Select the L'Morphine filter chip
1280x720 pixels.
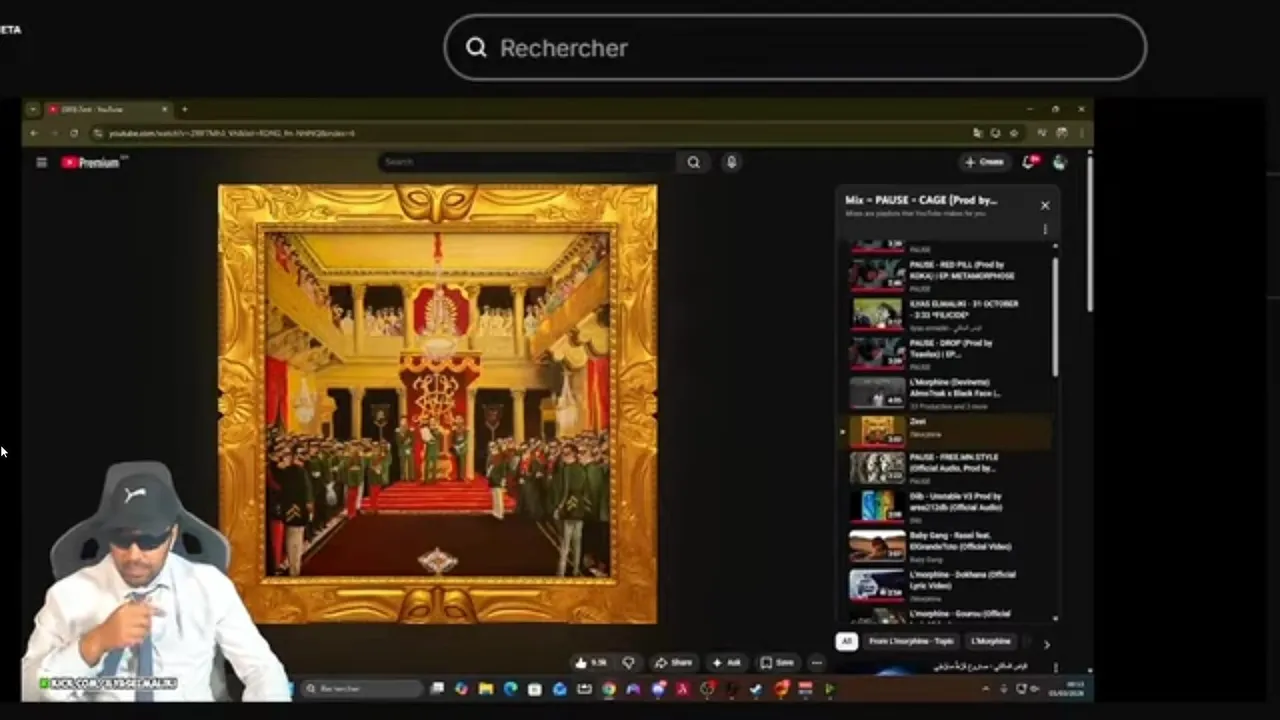(991, 641)
